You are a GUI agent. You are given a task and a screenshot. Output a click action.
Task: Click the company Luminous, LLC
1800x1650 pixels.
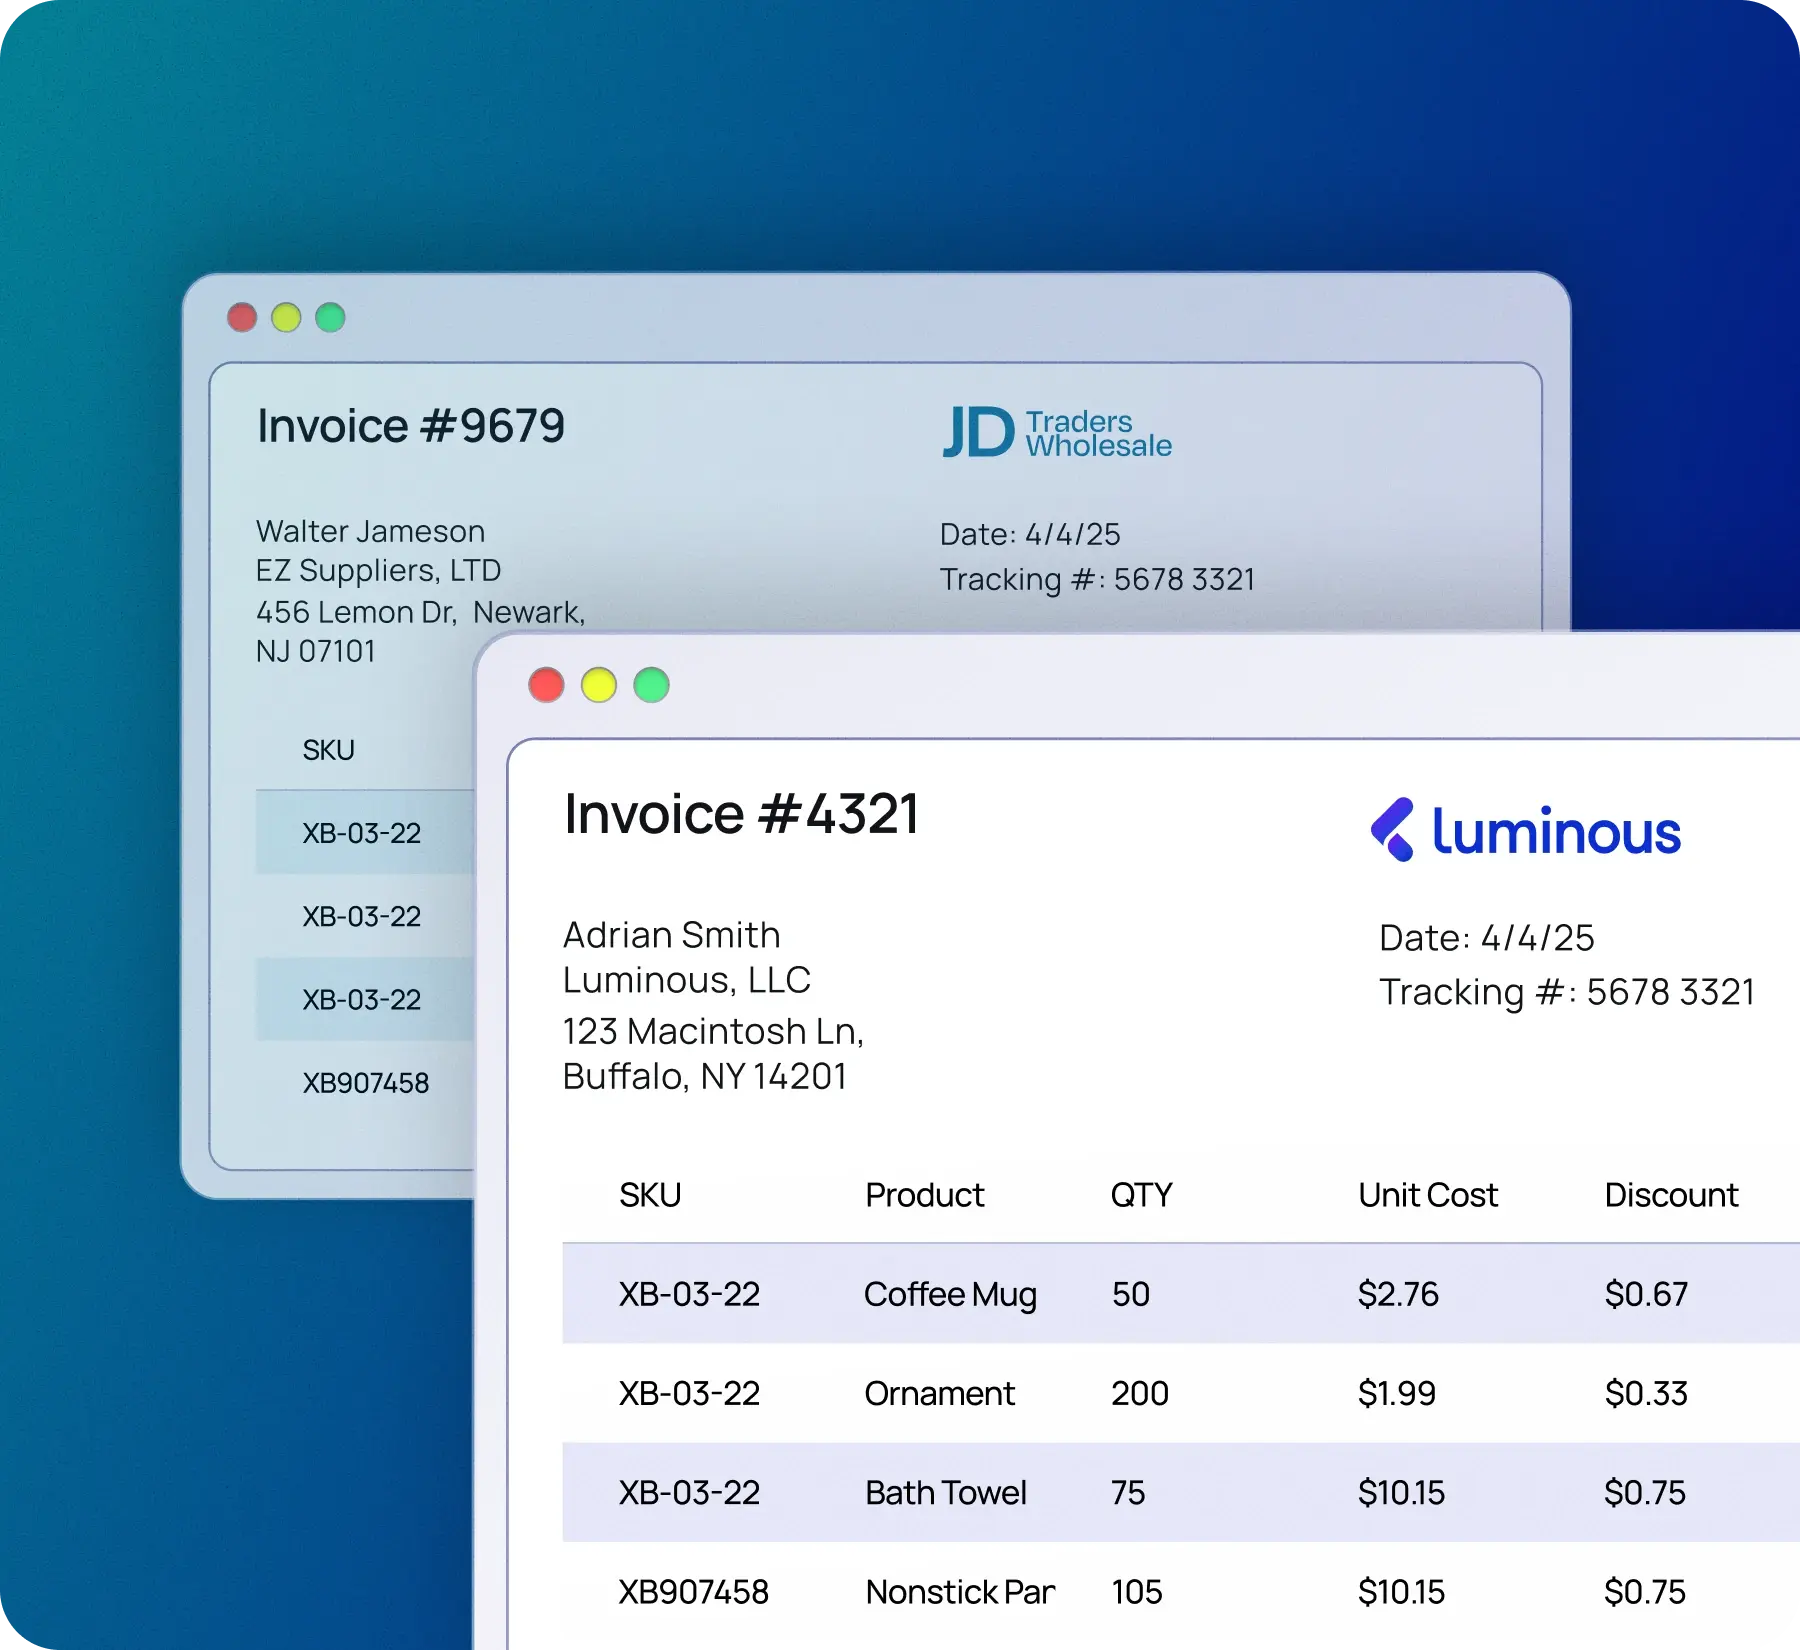[687, 980]
